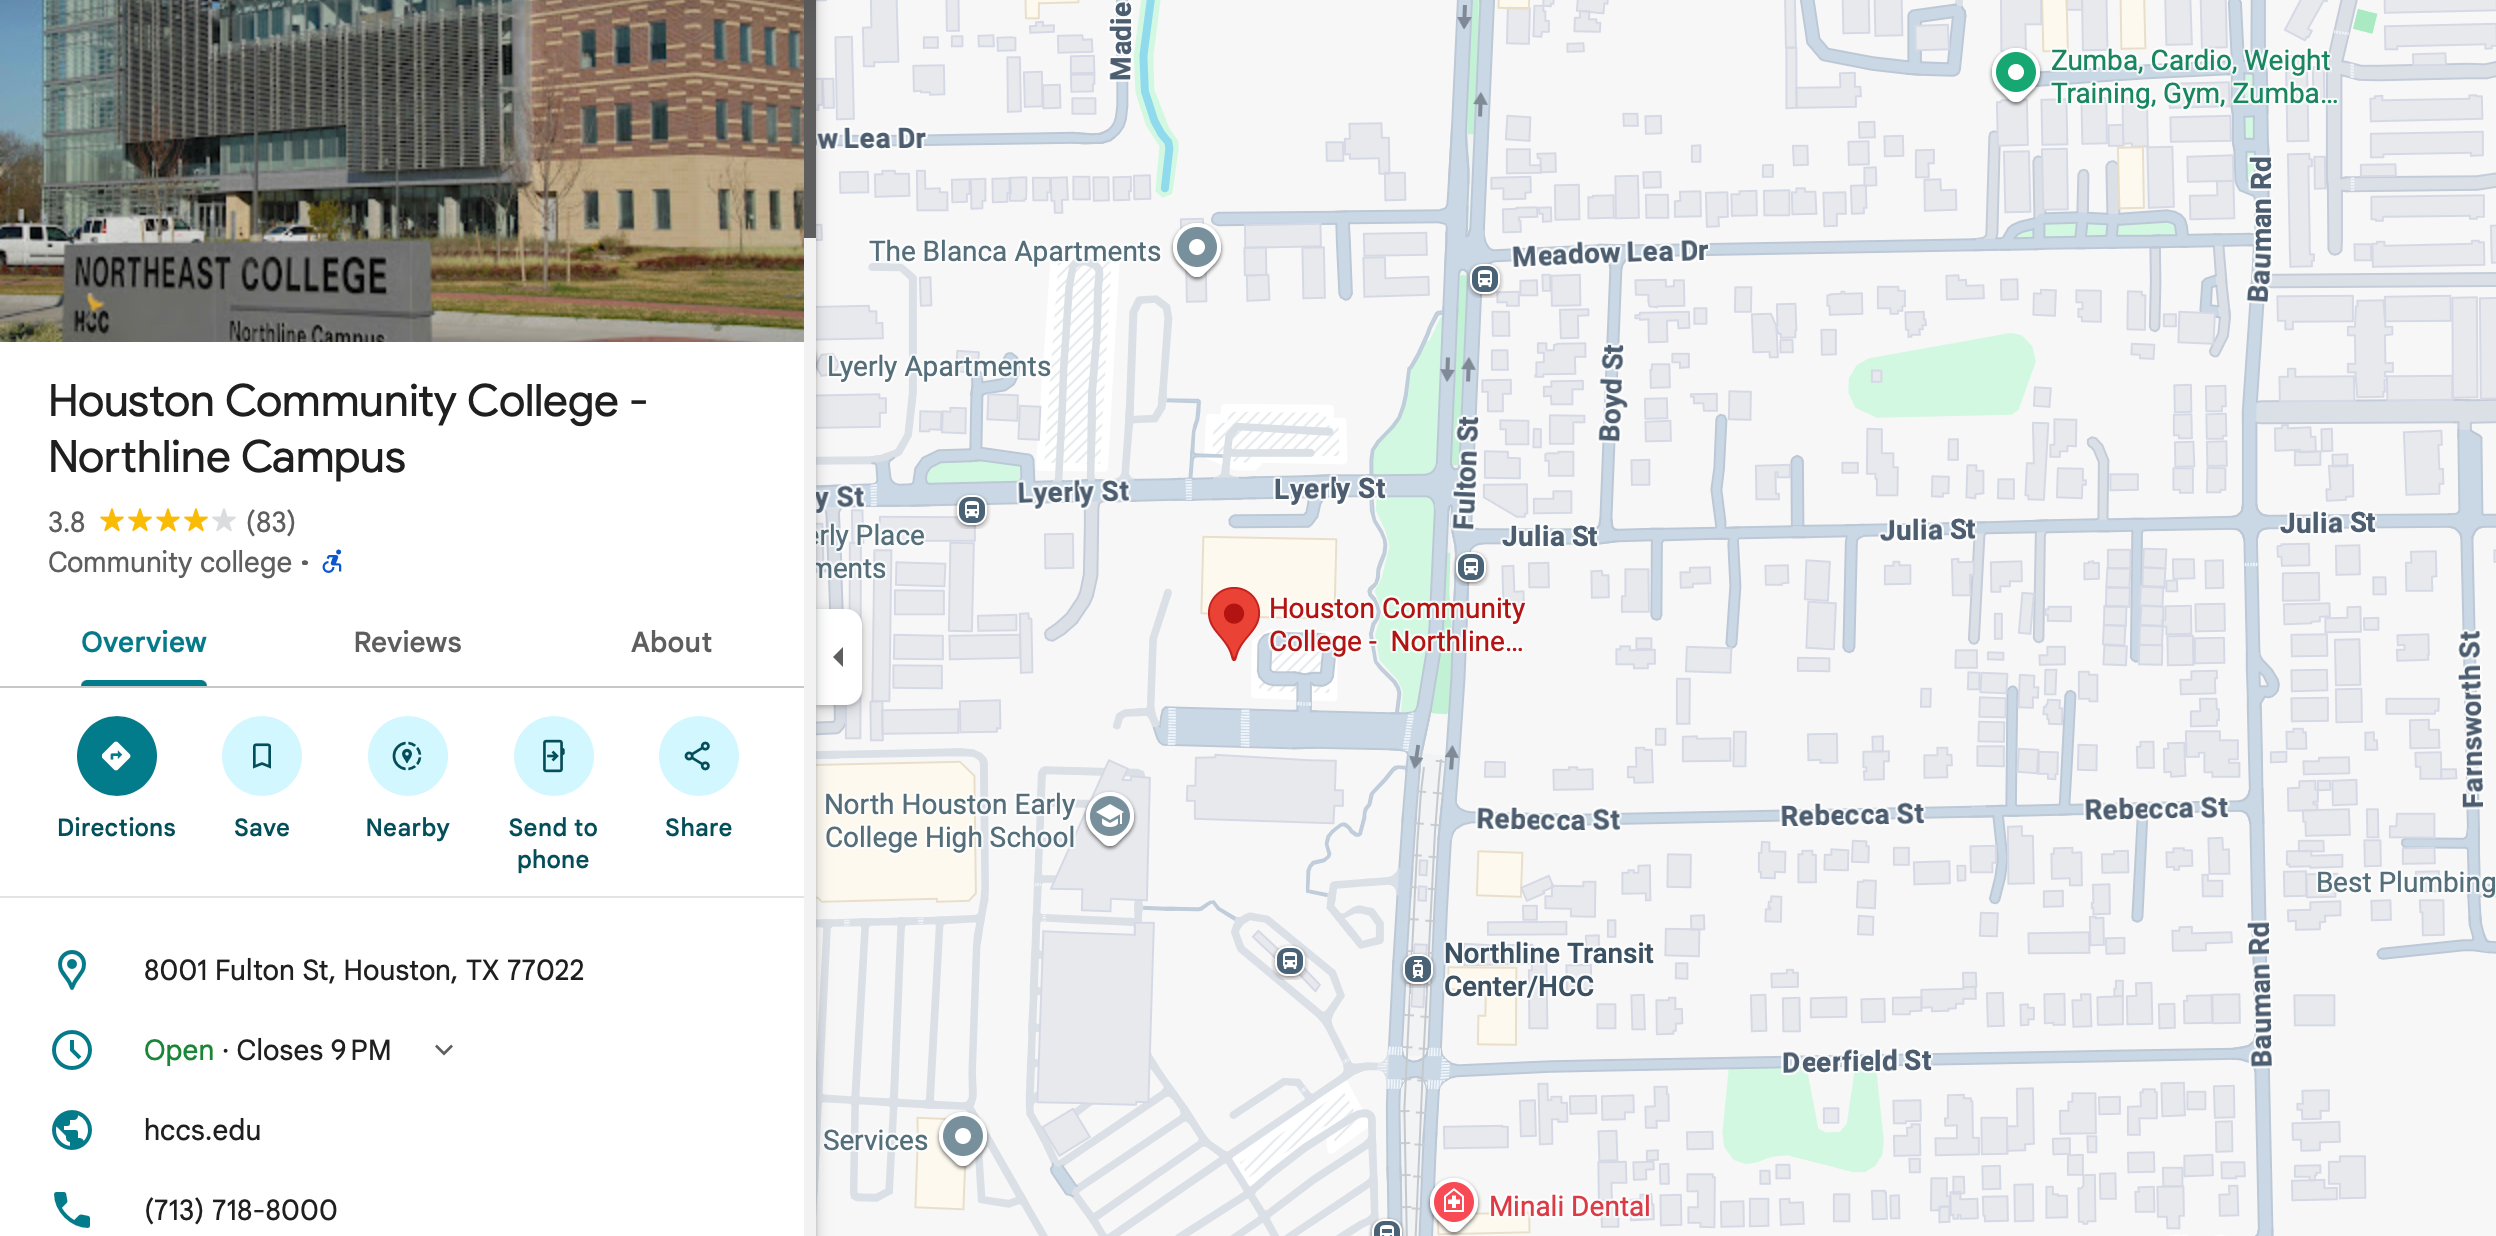Open the hccs.edu website link

(x=203, y=1130)
